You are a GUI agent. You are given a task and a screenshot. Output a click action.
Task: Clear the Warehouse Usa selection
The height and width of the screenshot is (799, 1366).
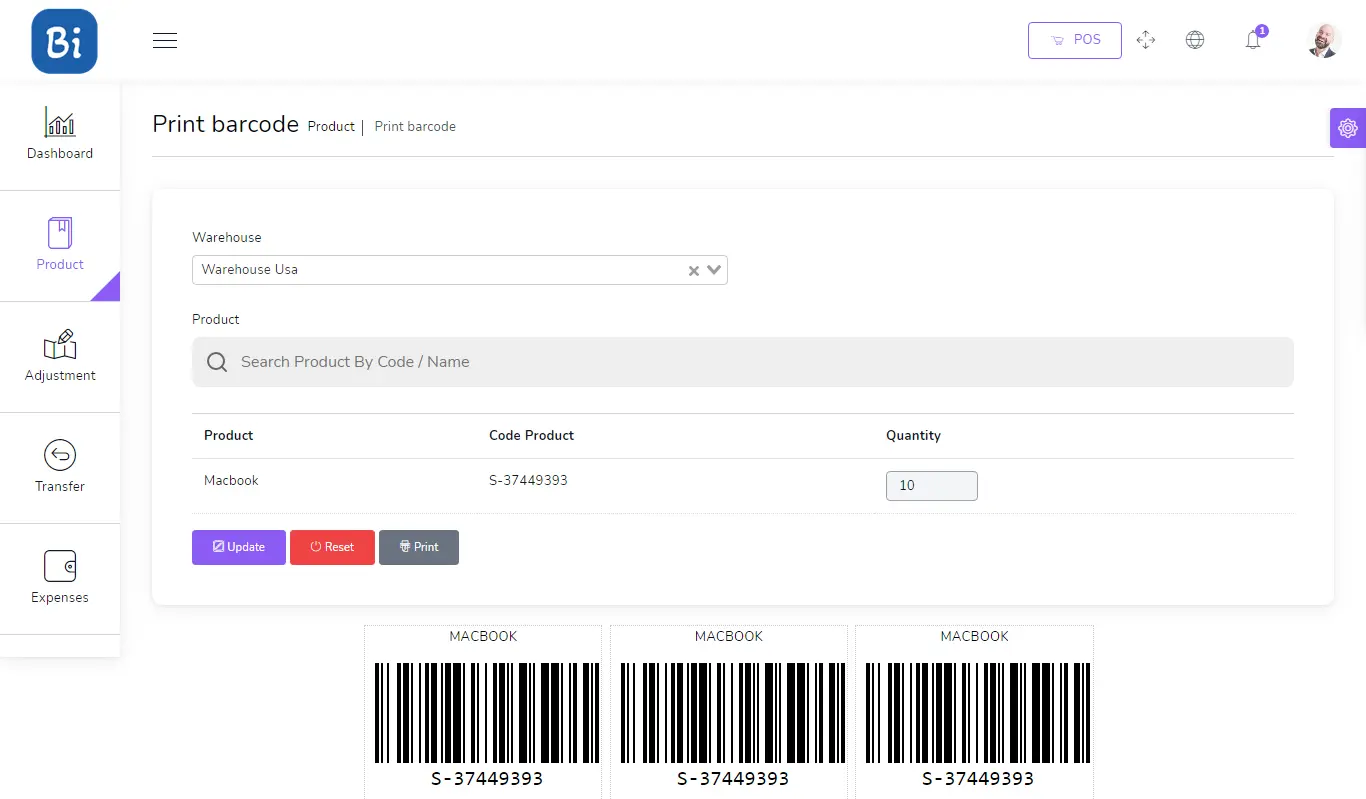point(693,271)
